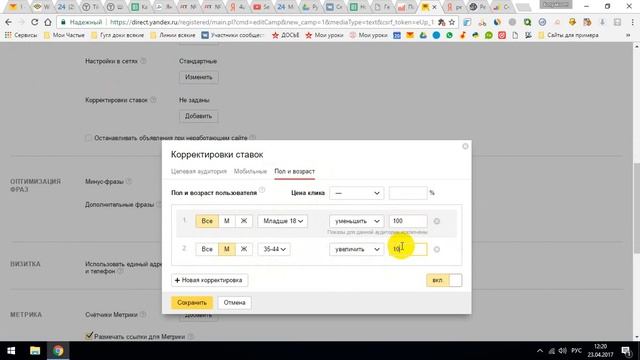The width and height of the screenshot is (640, 360).
Task: Select Все gender in row 1
Action: (x=207, y=221)
